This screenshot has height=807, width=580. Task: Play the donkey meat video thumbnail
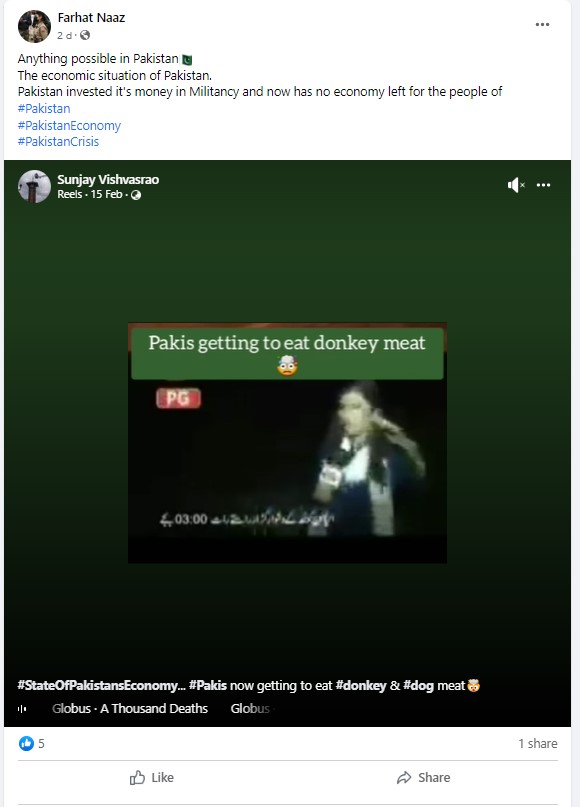click(x=287, y=443)
